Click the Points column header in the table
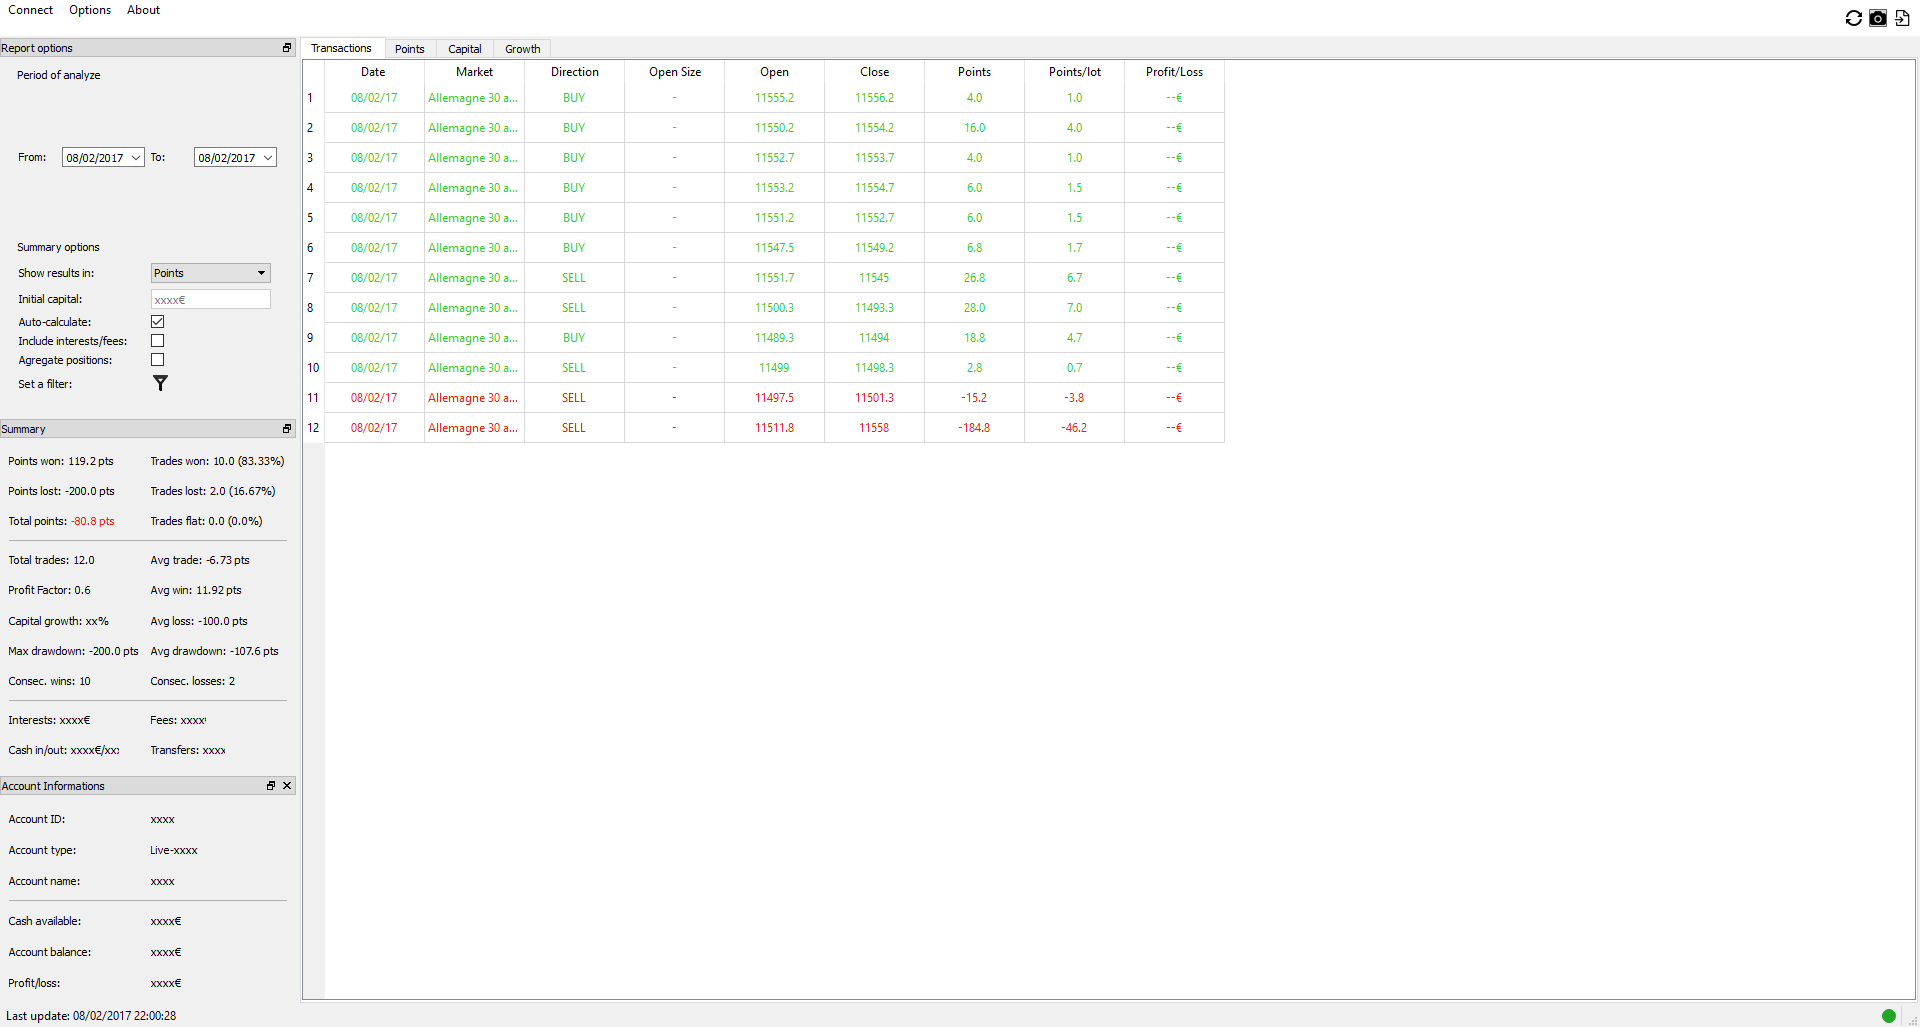 pyautogui.click(x=974, y=72)
